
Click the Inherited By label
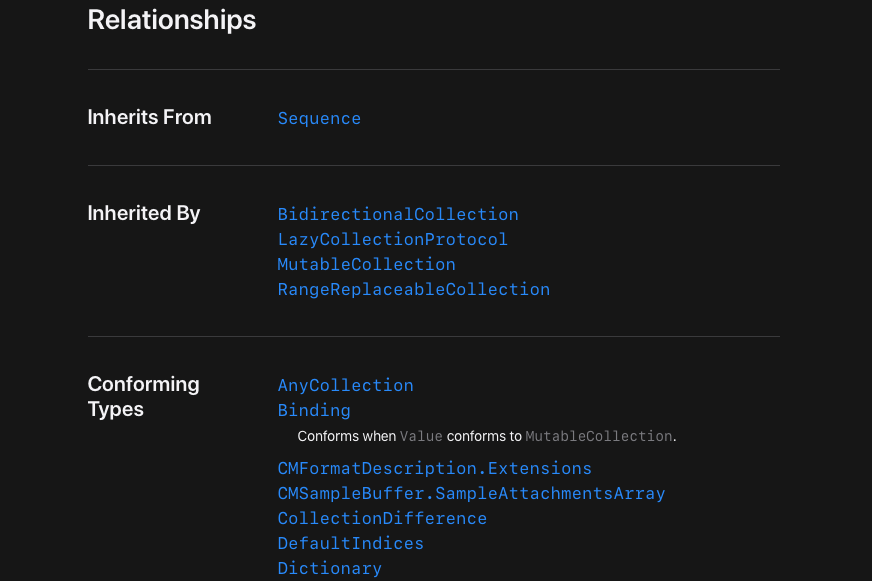tap(144, 213)
